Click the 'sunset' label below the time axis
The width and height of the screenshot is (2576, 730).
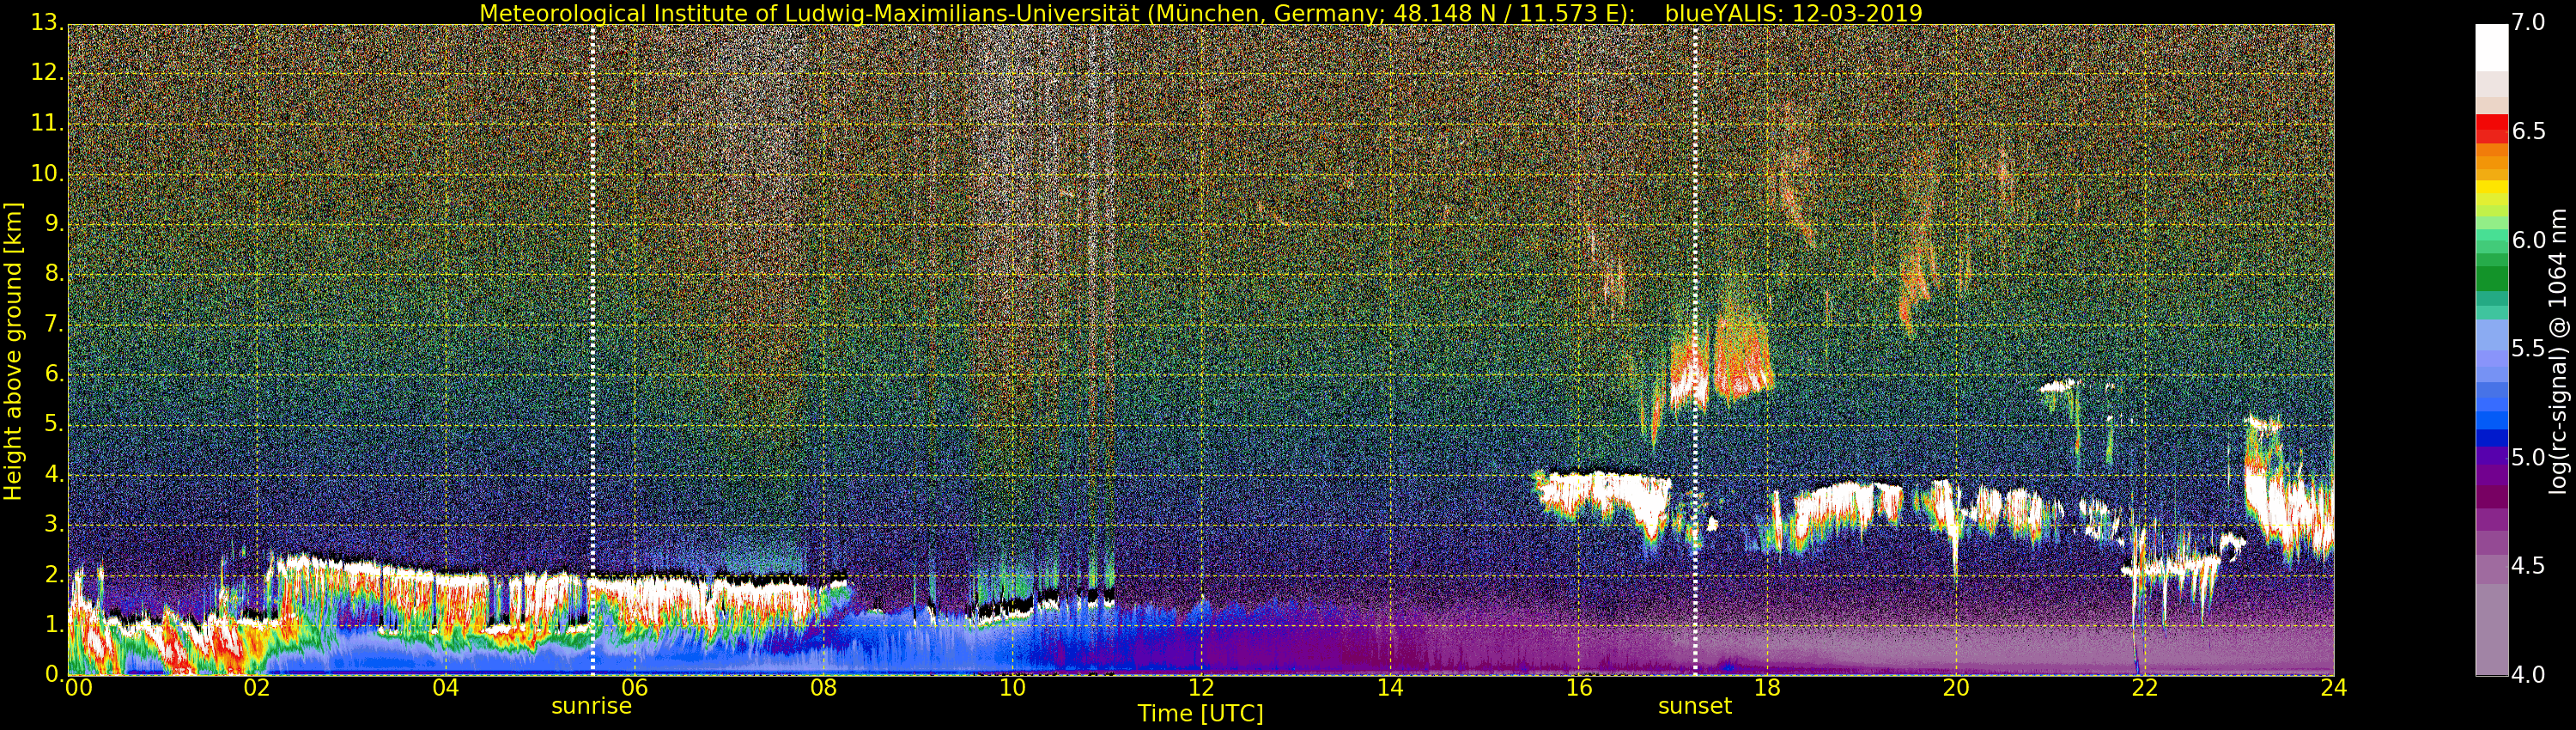pyautogui.click(x=1695, y=706)
